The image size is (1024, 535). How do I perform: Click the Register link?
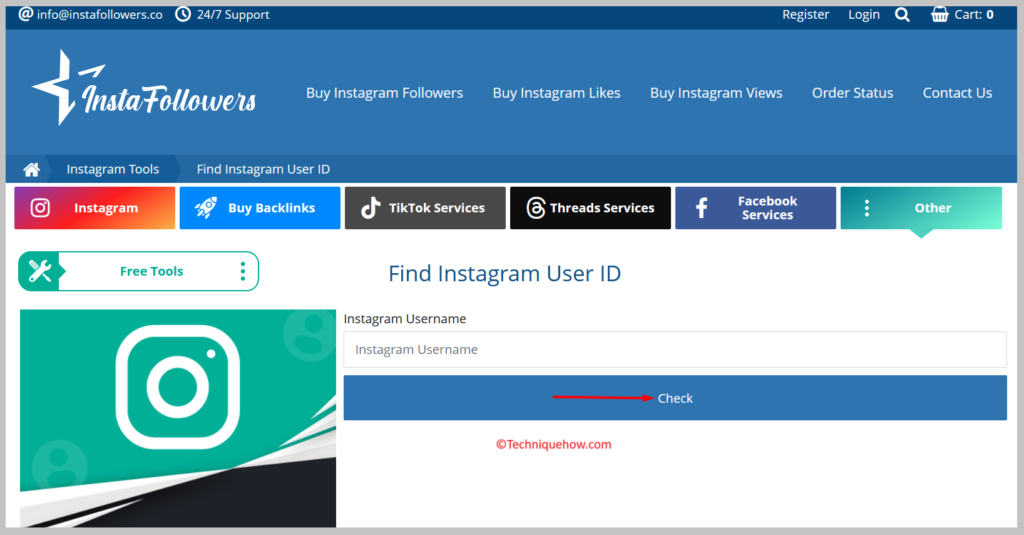[805, 14]
